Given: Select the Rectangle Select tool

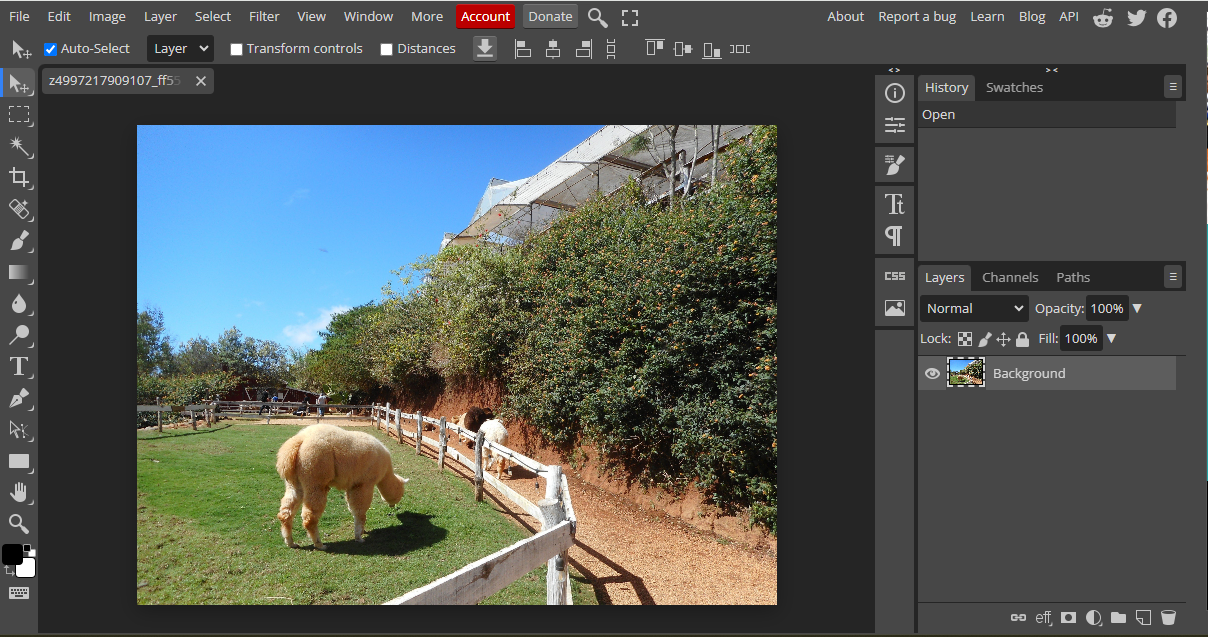Looking at the screenshot, I should click(x=19, y=115).
